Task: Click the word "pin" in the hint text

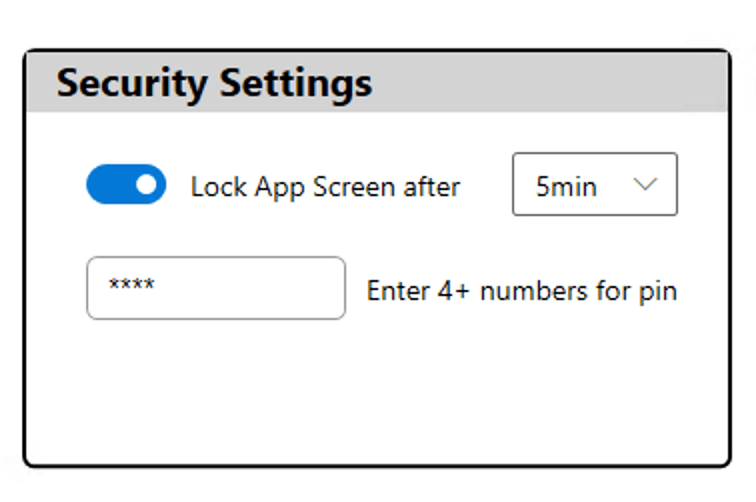Action: click(x=658, y=292)
